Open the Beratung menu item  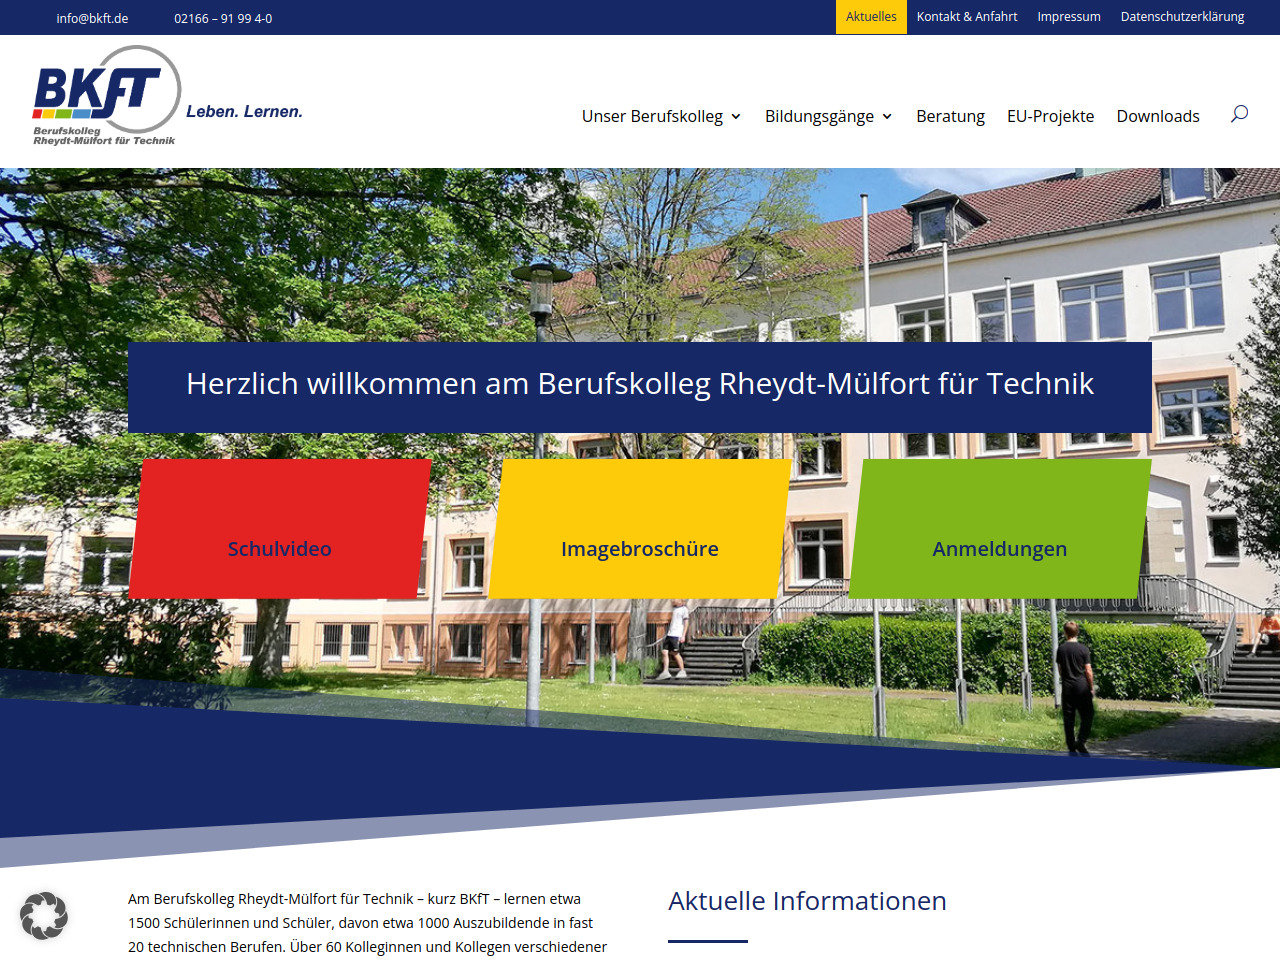pyautogui.click(x=950, y=116)
